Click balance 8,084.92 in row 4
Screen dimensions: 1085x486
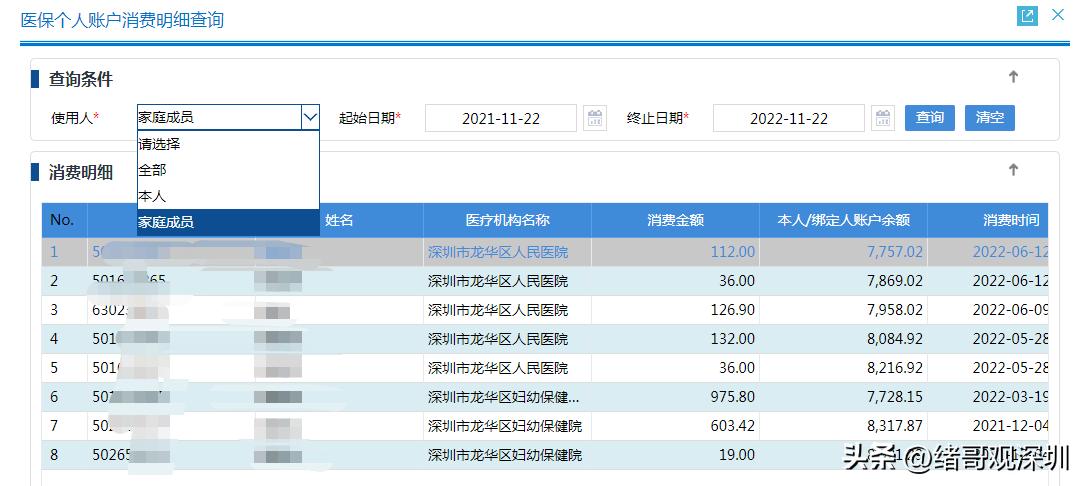895,339
